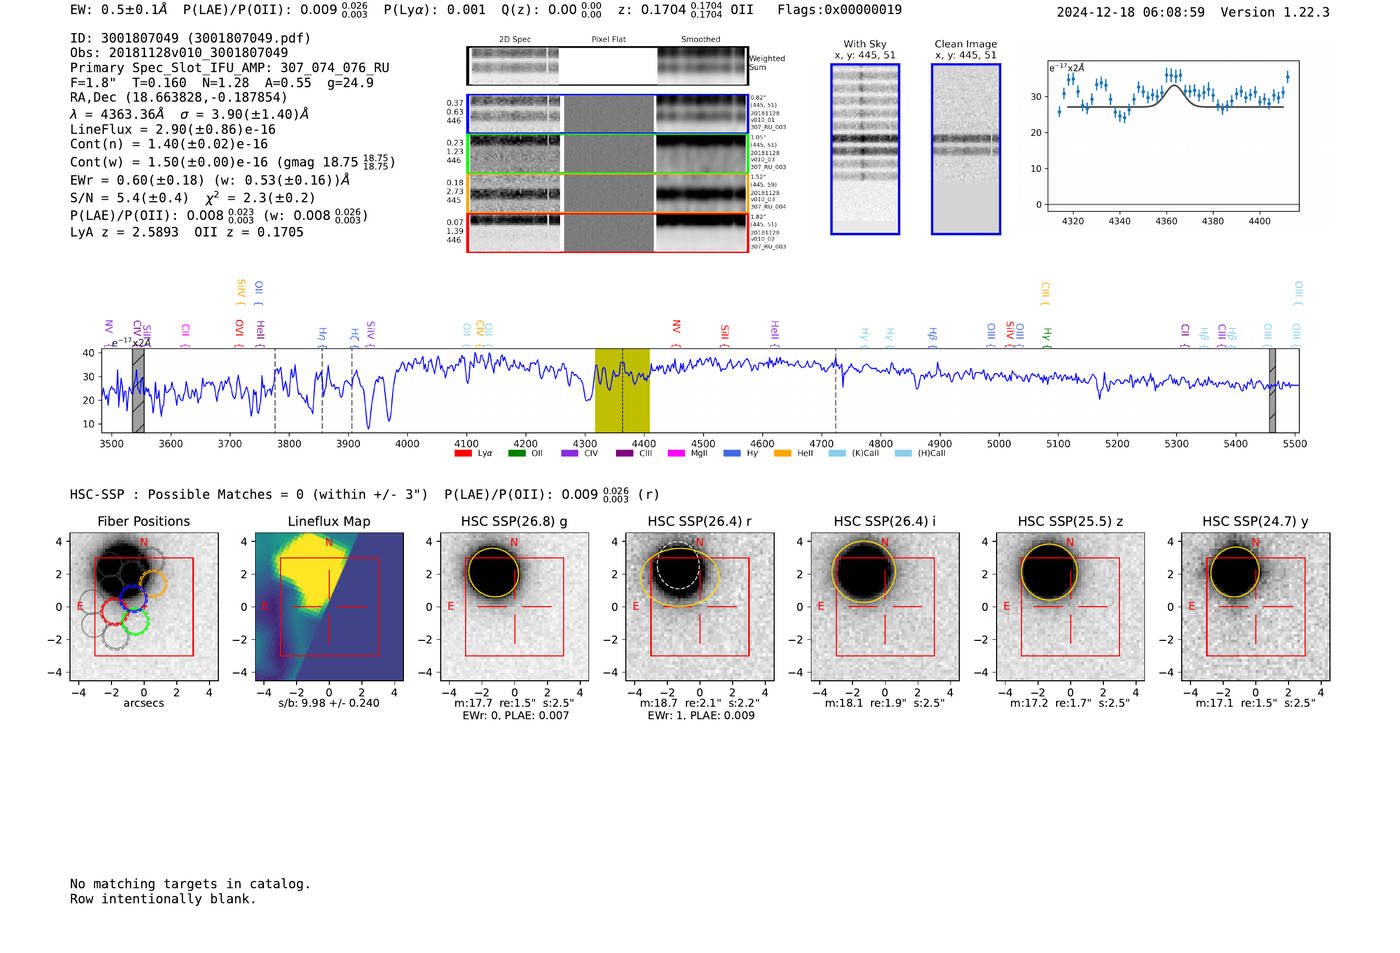Click the (K)CaII legend swatch

point(838,454)
